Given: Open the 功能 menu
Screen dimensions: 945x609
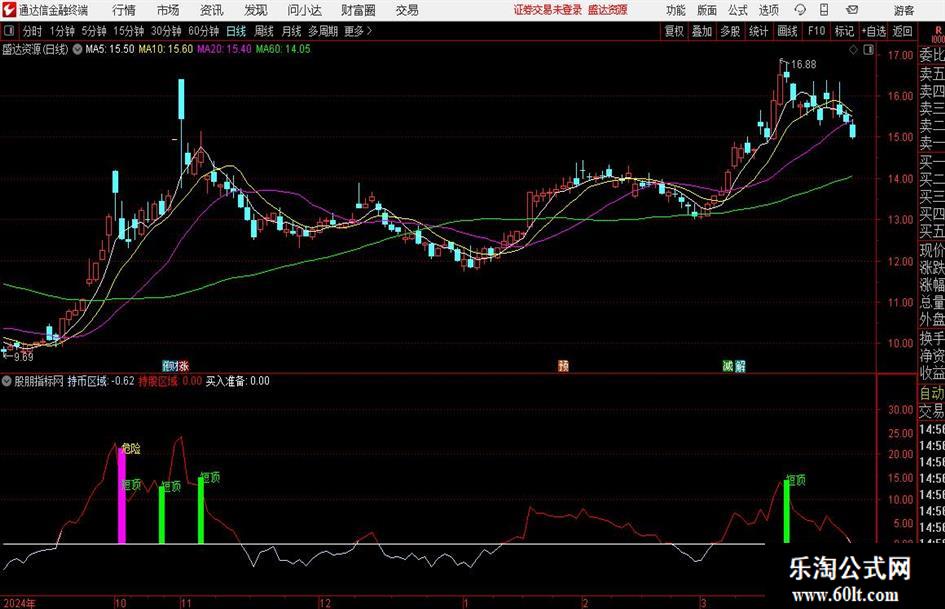Looking at the screenshot, I should [676, 10].
